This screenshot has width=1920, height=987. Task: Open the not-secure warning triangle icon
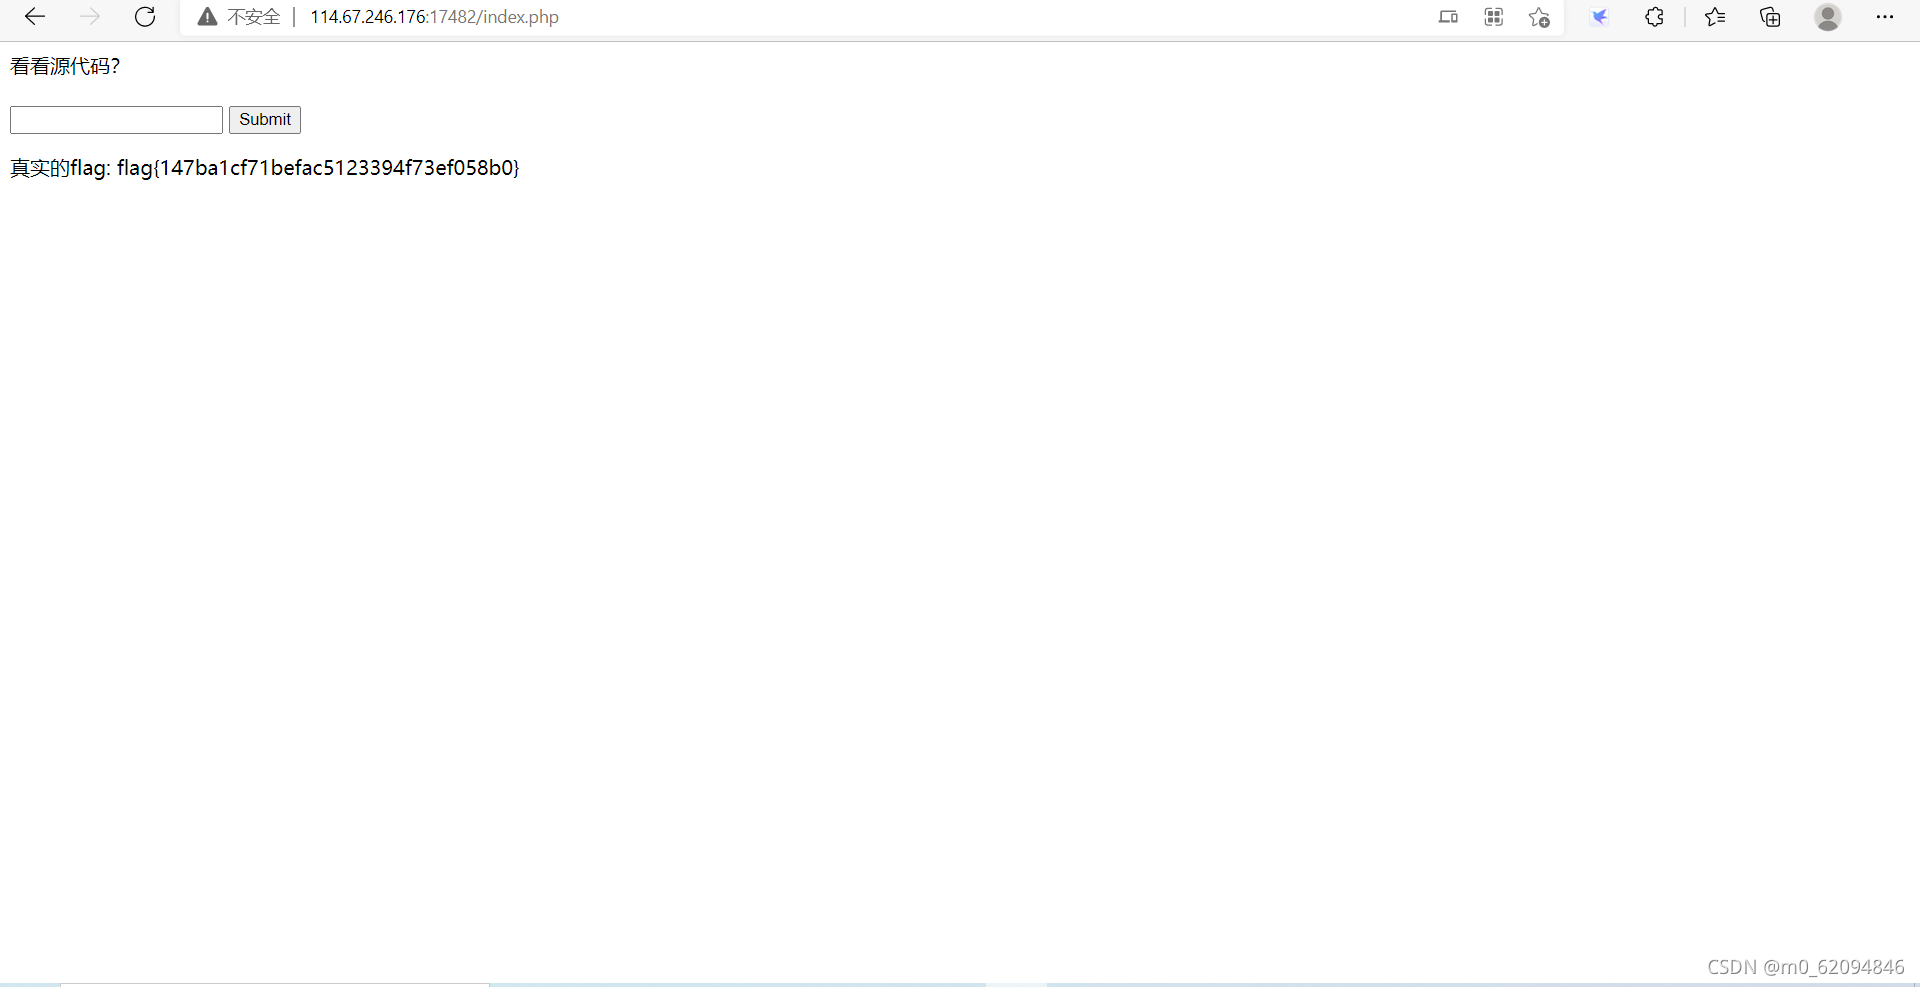coord(207,17)
